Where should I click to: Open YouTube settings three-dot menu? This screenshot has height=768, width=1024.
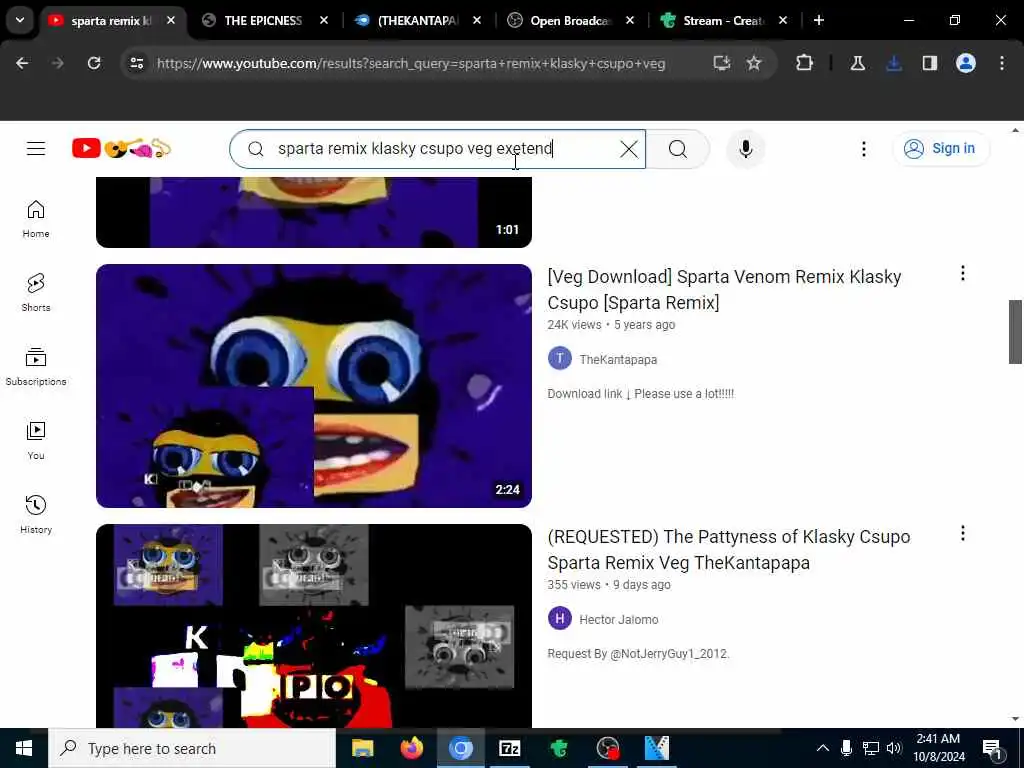tap(863, 149)
